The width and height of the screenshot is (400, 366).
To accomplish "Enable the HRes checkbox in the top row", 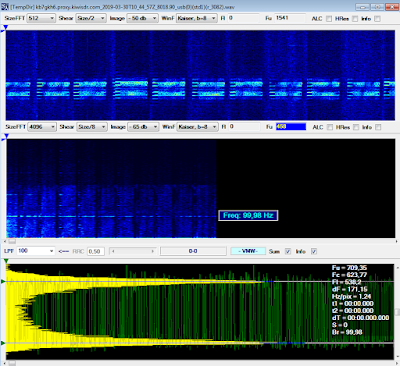I will (x=355, y=19).
